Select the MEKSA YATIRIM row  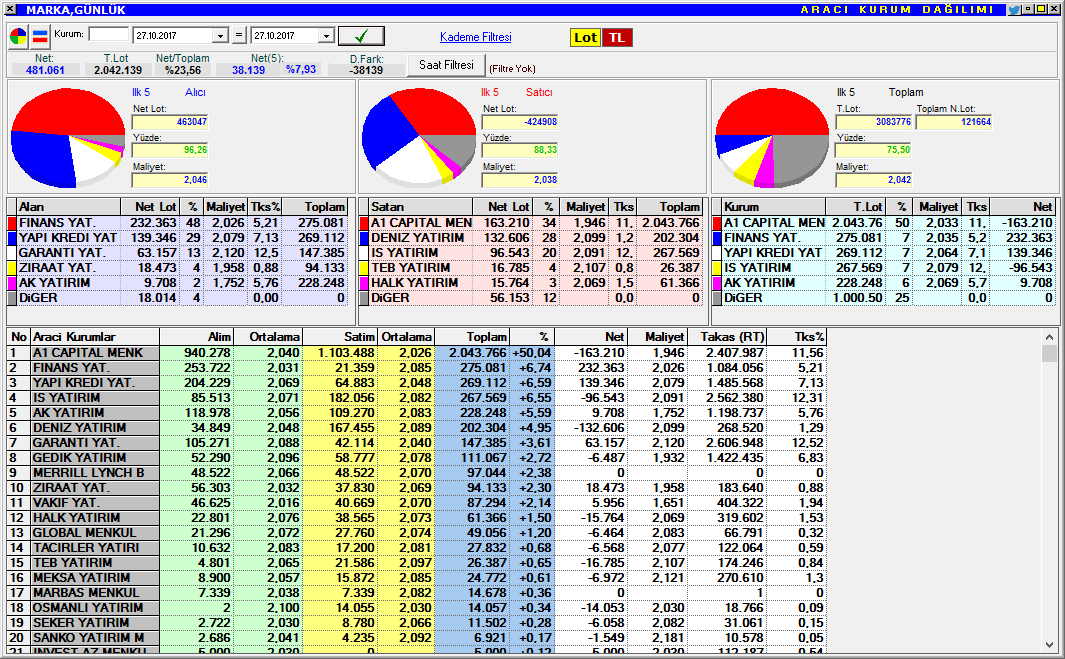(x=416, y=577)
